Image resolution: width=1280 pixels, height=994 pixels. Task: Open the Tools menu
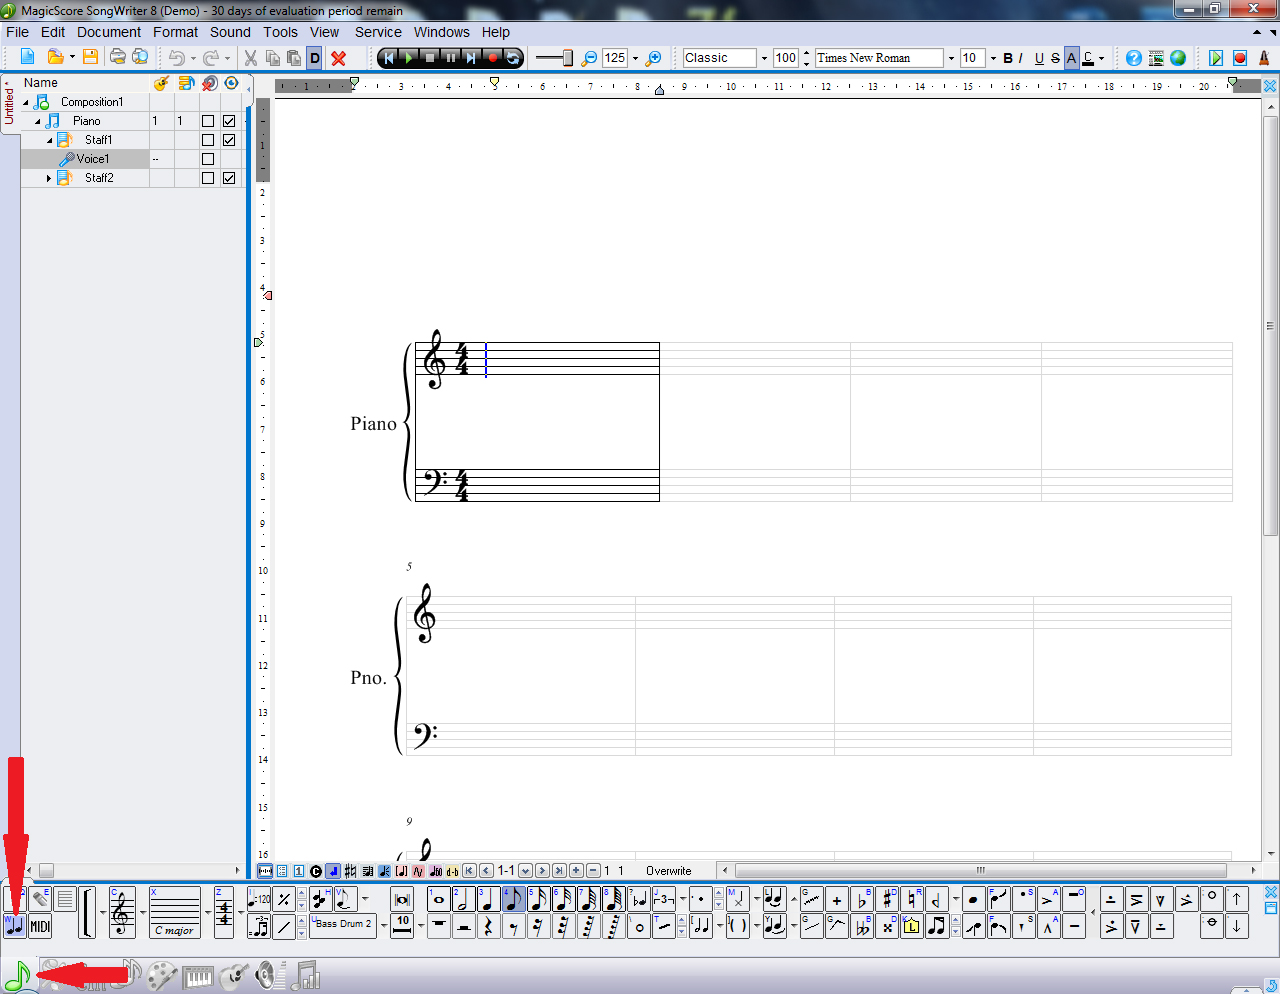coord(281,32)
